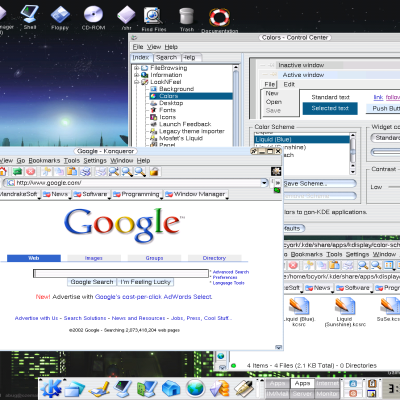Click Paste clipboard icon in Google Konqueror toolbar
The height and width of the screenshot is (400, 400).
point(72,172)
